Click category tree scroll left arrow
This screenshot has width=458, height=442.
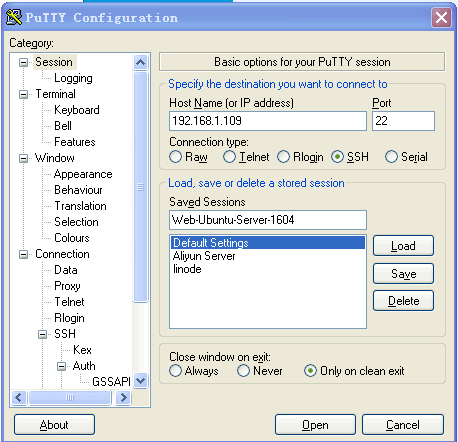click(x=19, y=397)
